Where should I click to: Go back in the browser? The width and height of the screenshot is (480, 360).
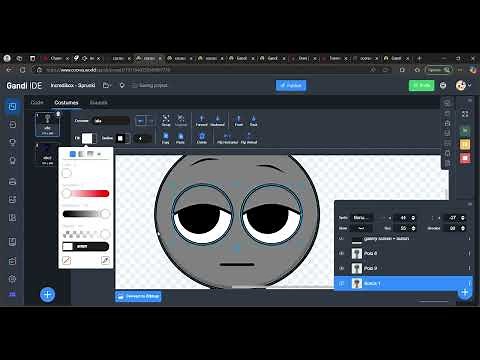[x=9, y=70]
